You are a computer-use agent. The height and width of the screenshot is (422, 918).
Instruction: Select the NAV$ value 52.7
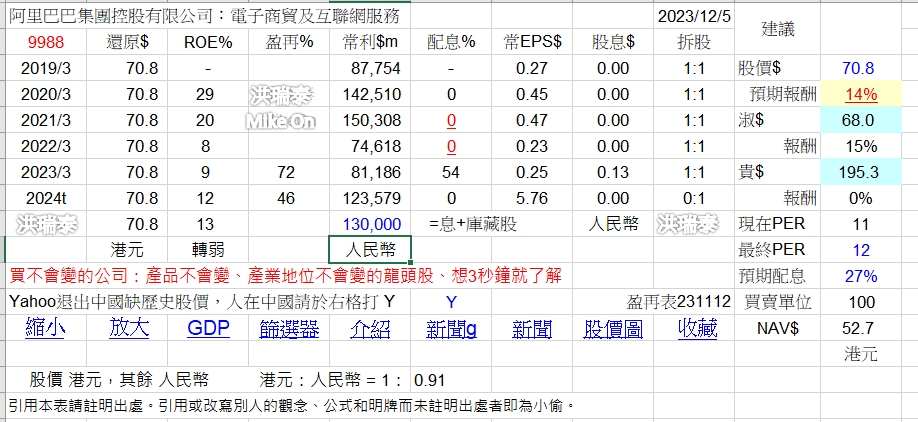[858, 328]
